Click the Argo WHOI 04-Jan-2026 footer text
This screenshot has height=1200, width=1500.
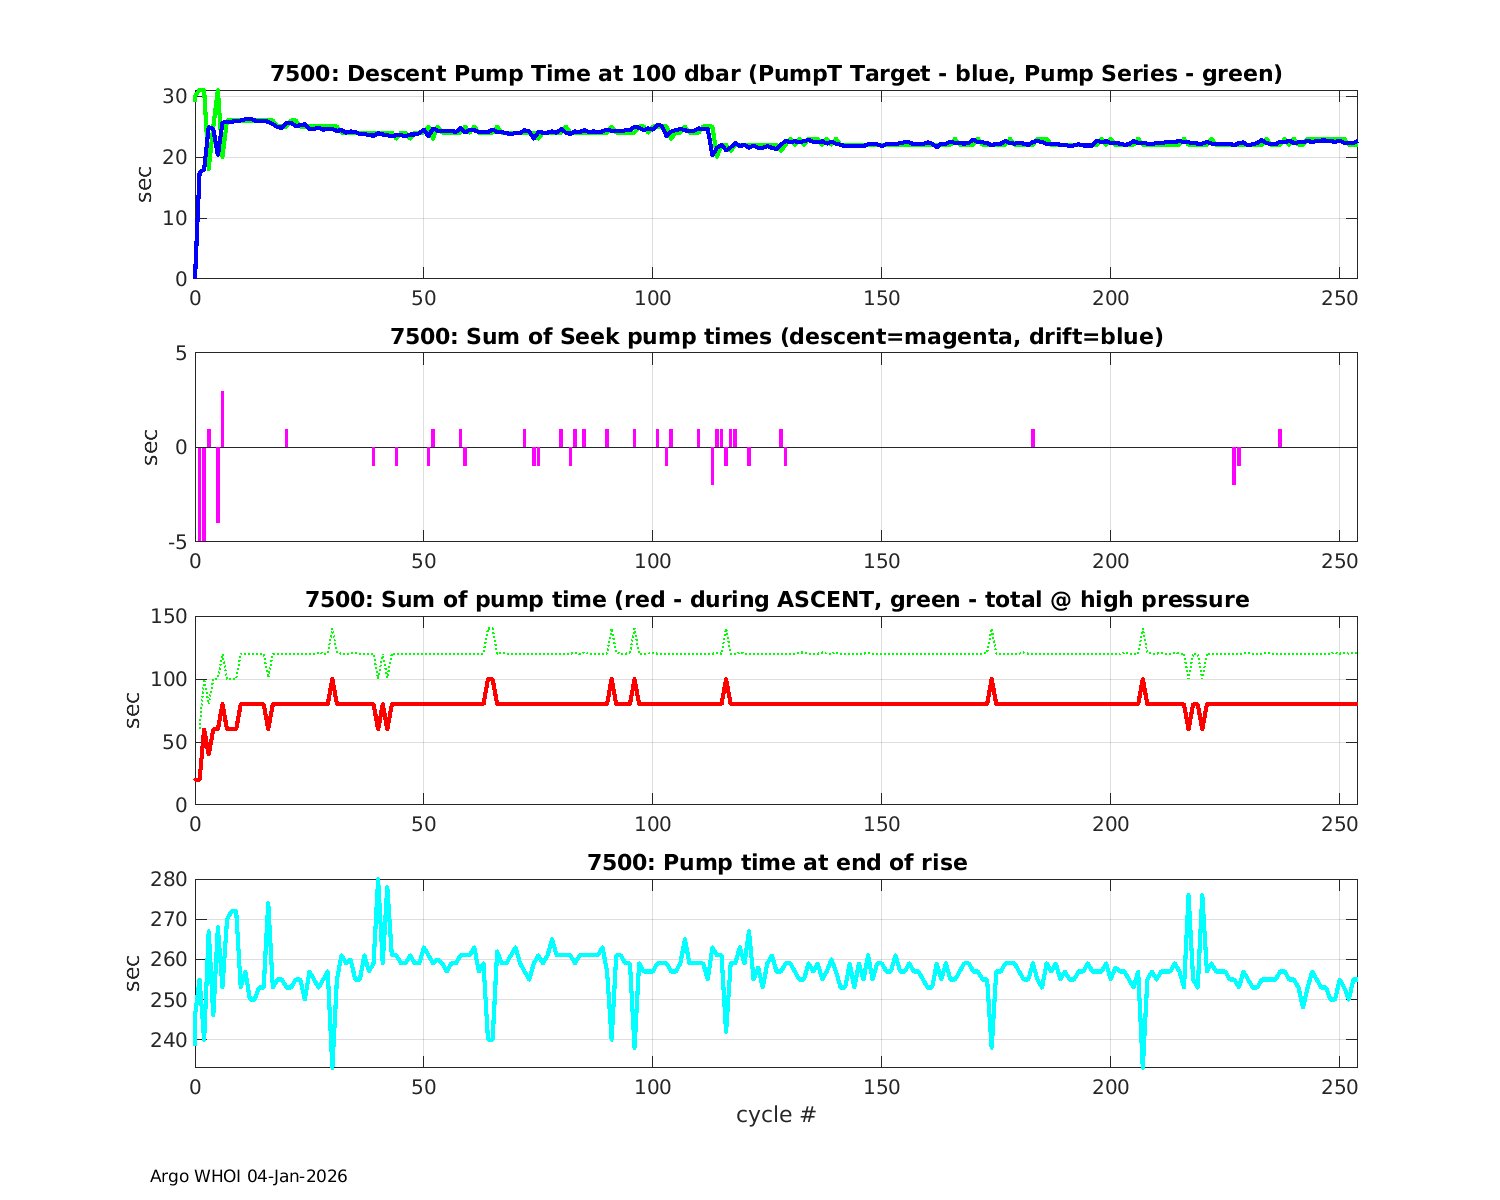coord(248,1176)
